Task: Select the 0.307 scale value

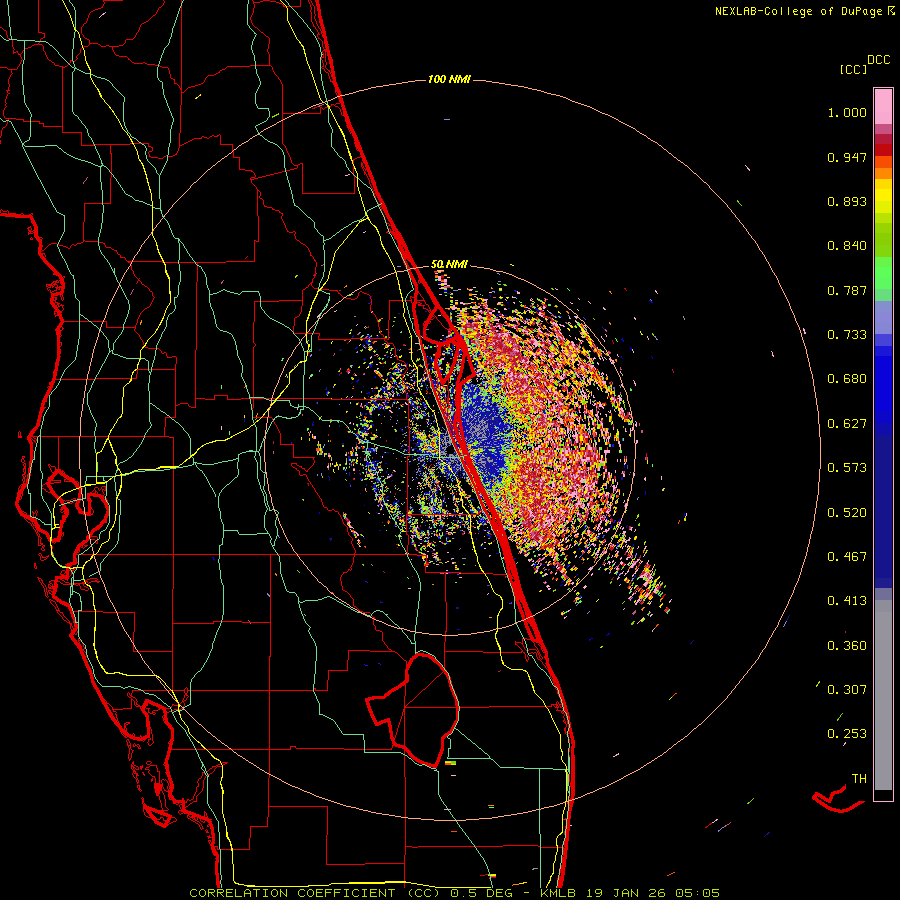Action: click(x=847, y=689)
